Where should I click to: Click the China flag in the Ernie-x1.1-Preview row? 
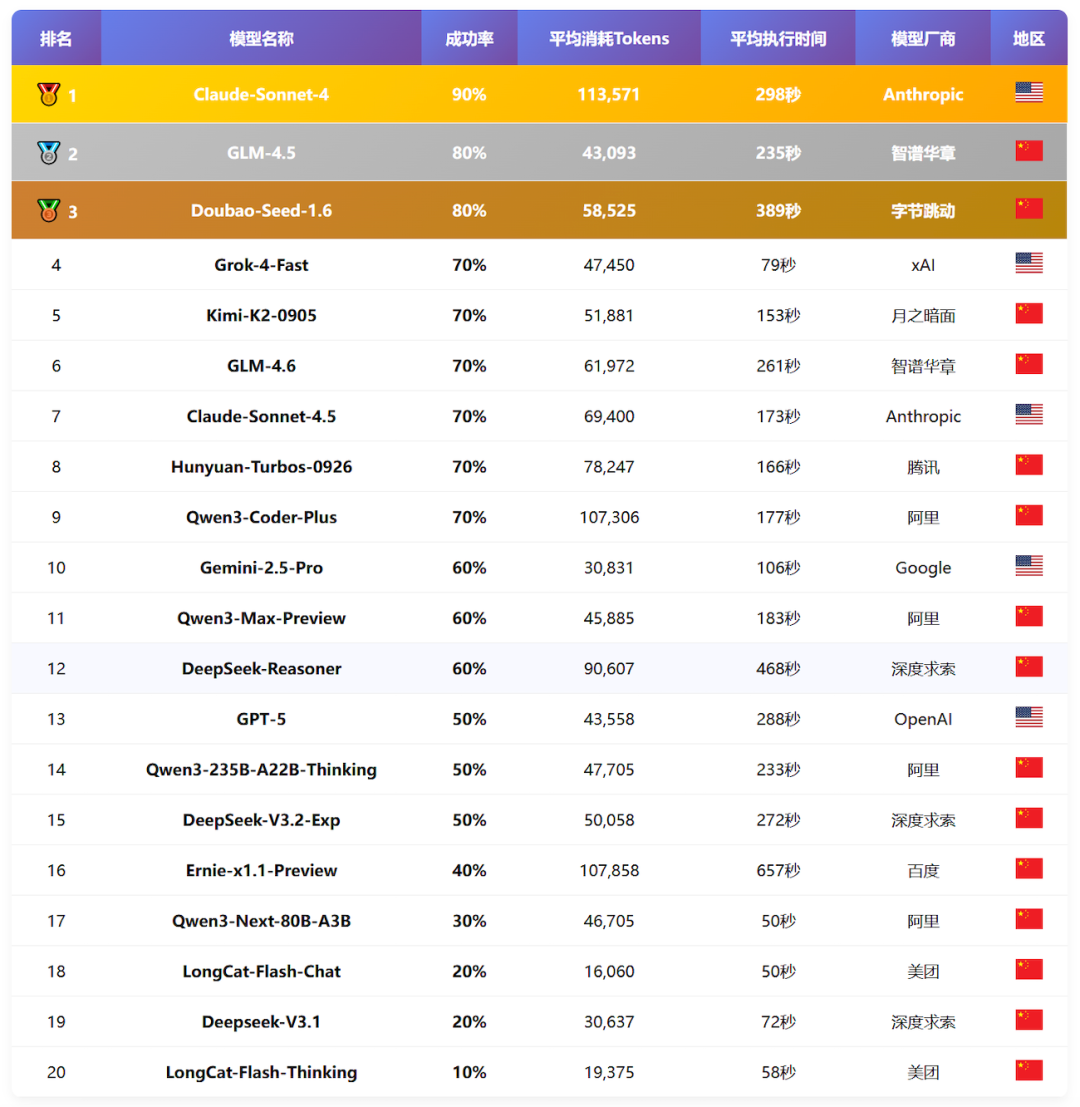[1028, 868]
